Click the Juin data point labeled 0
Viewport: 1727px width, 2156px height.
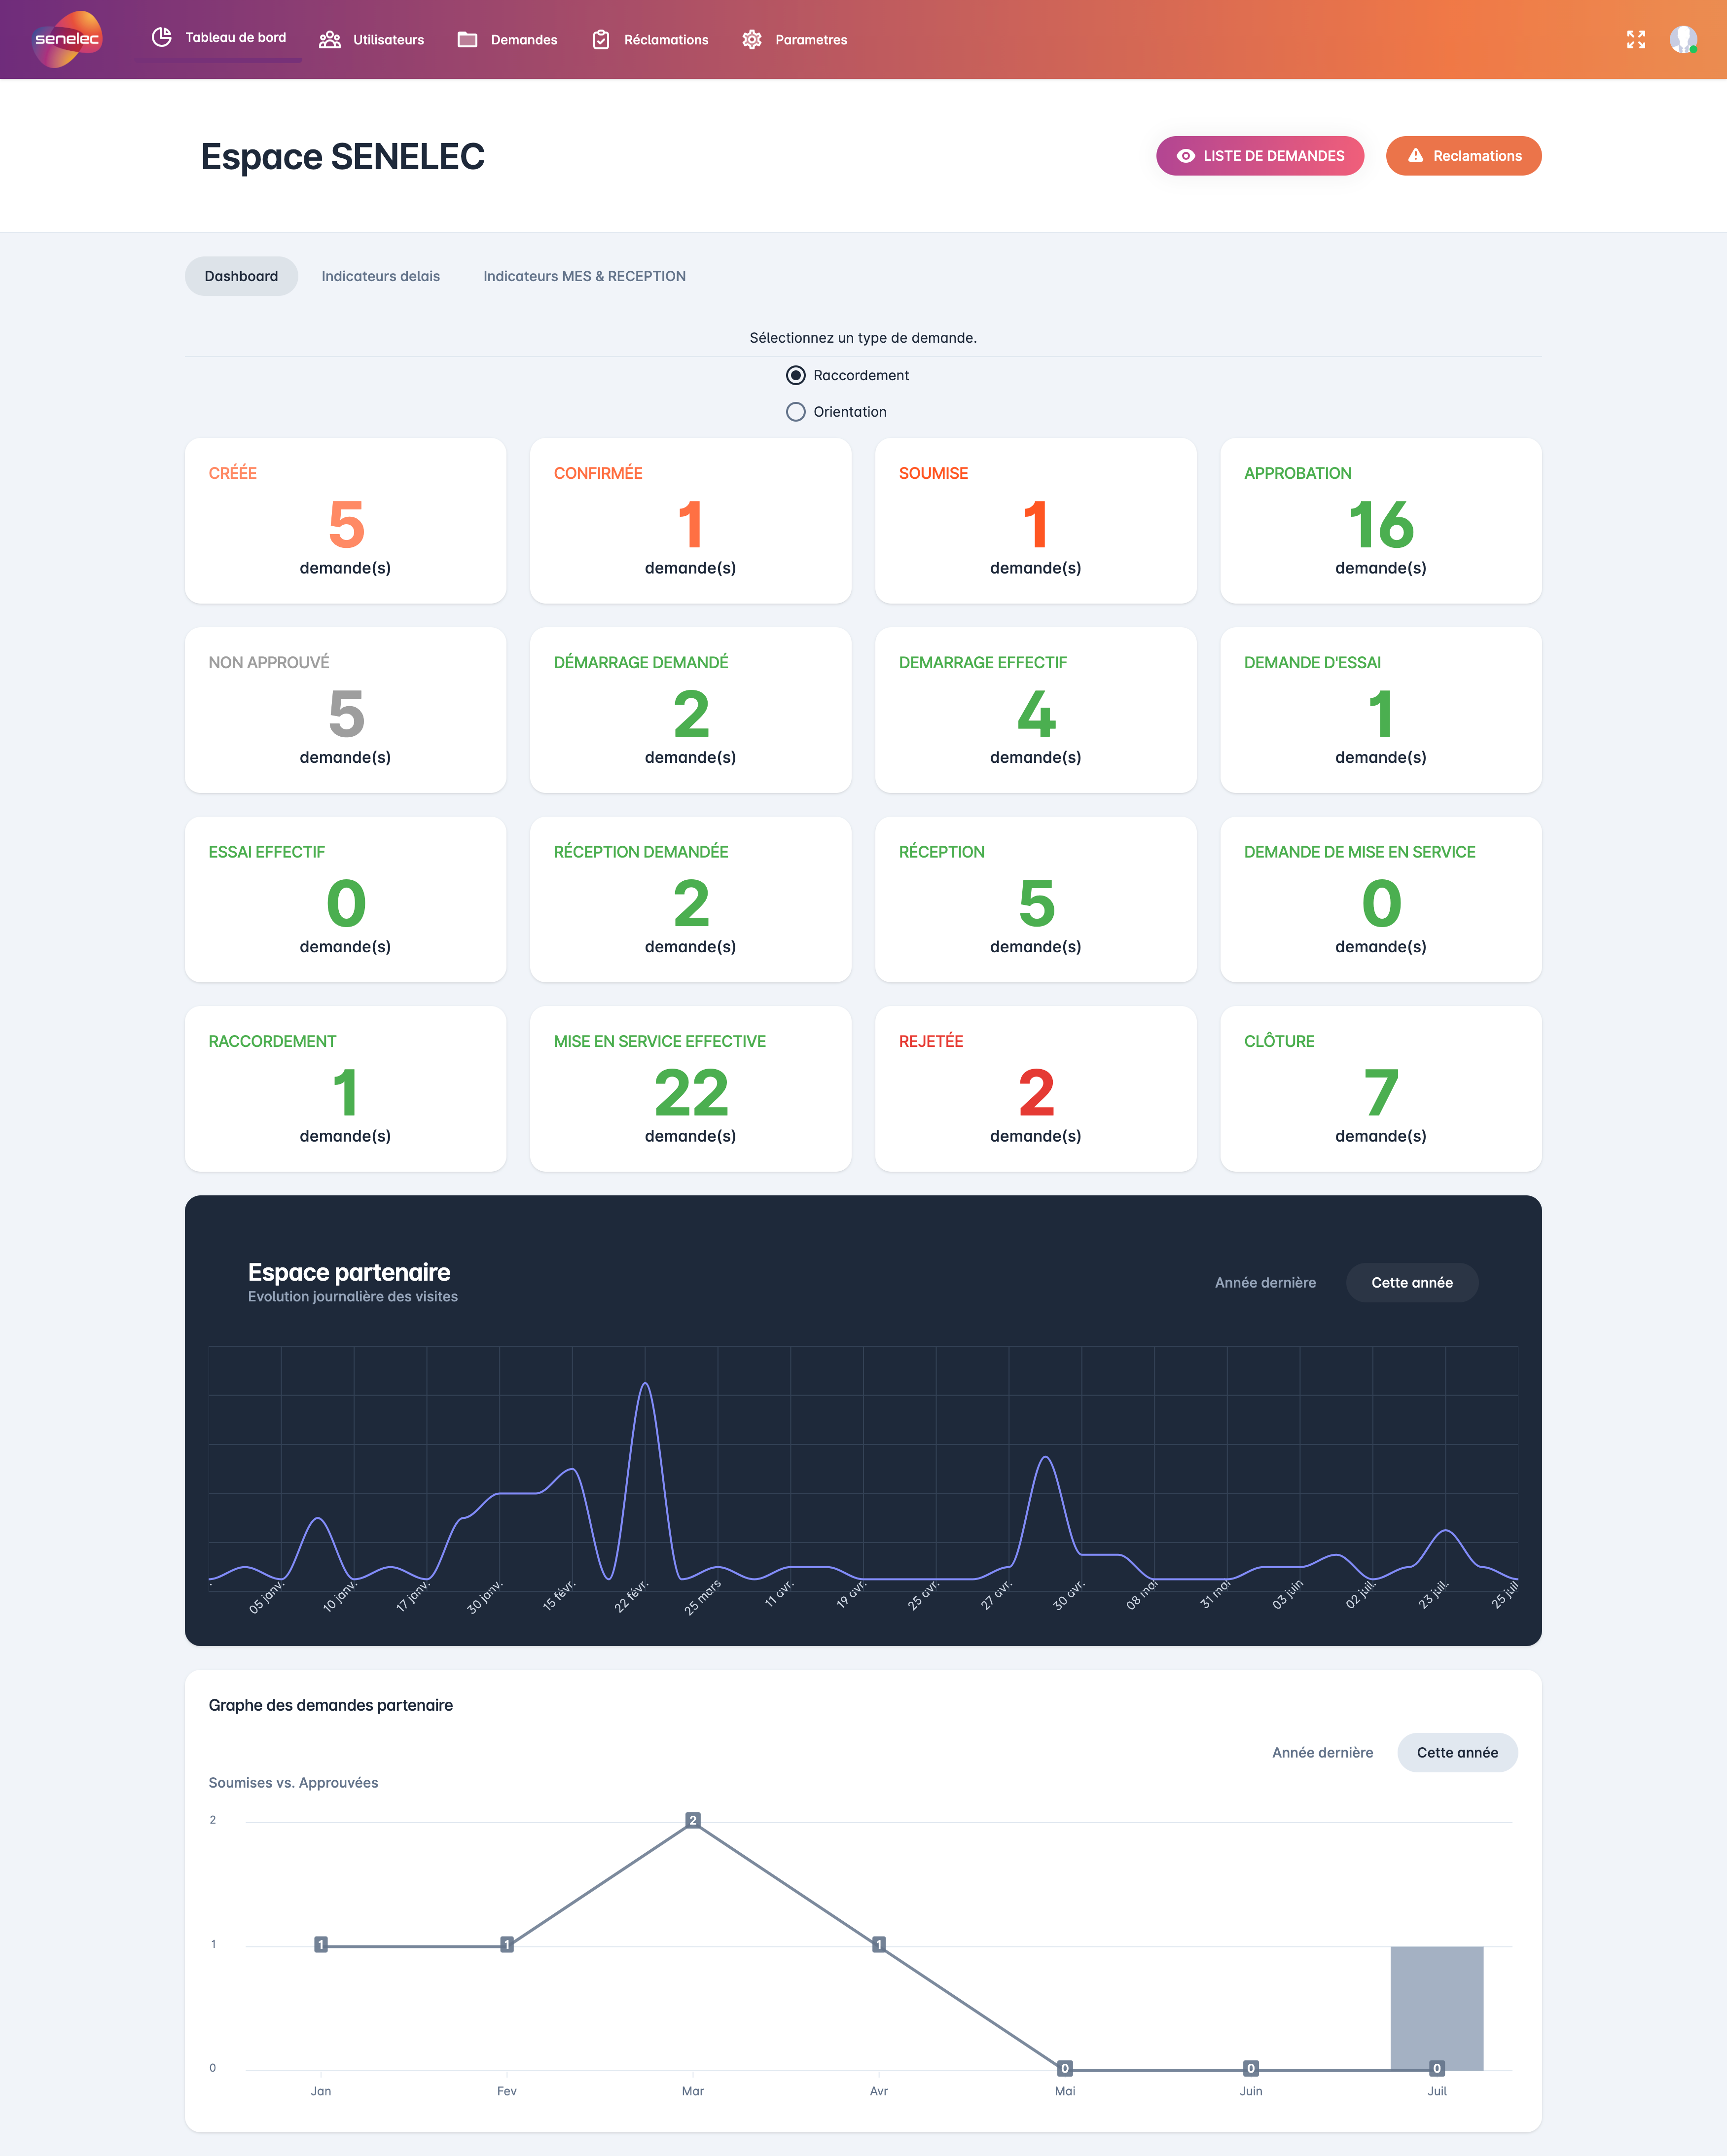tap(1251, 2068)
